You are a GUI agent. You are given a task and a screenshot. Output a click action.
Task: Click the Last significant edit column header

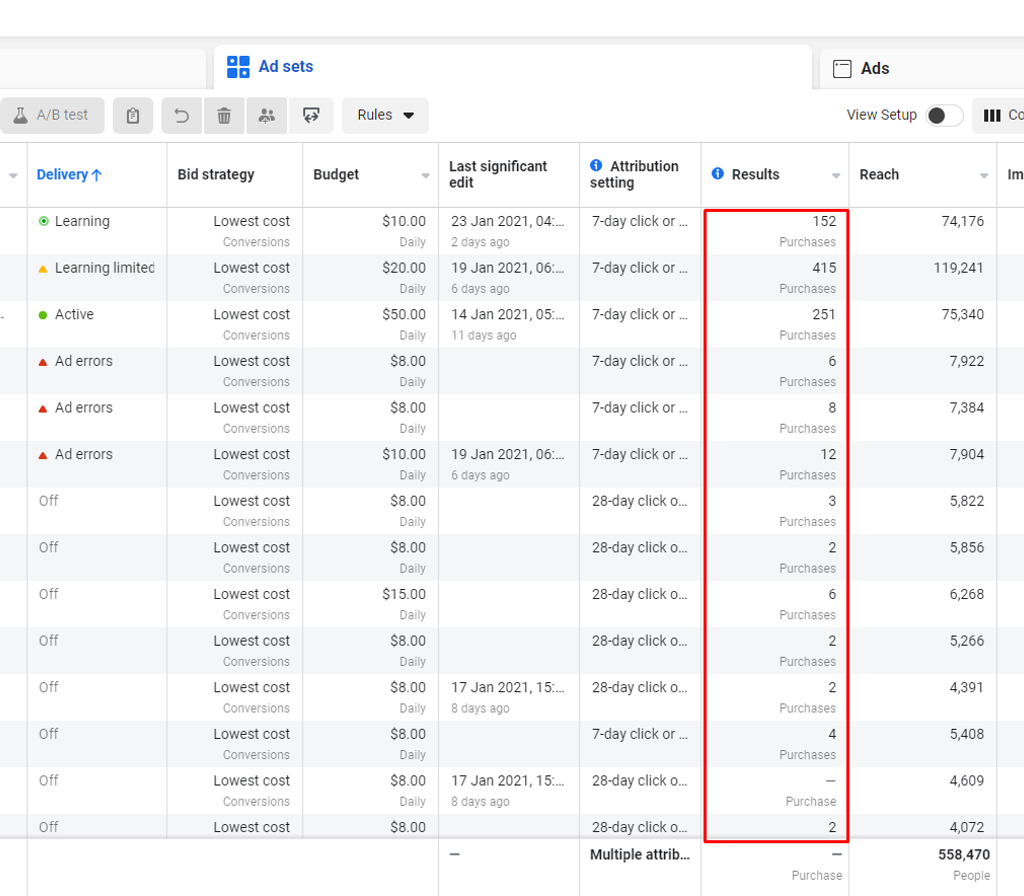[498, 174]
